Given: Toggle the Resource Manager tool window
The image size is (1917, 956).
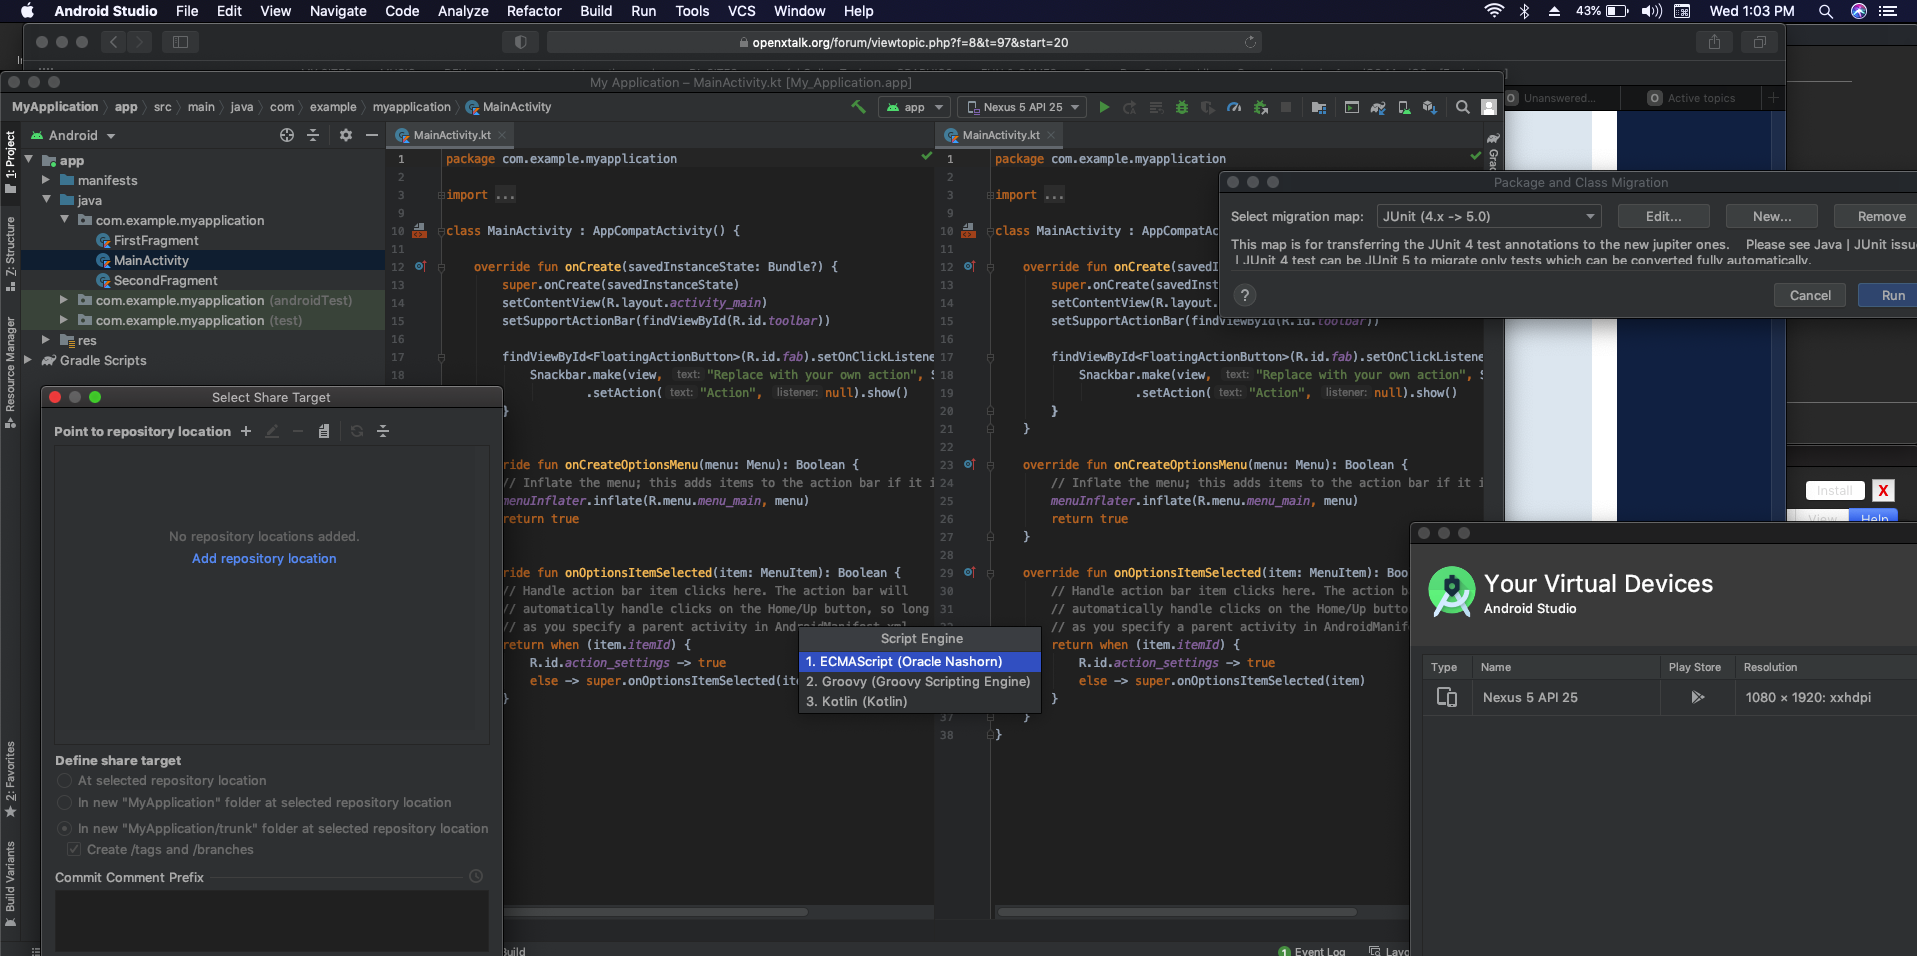Looking at the screenshot, I should point(10,372).
